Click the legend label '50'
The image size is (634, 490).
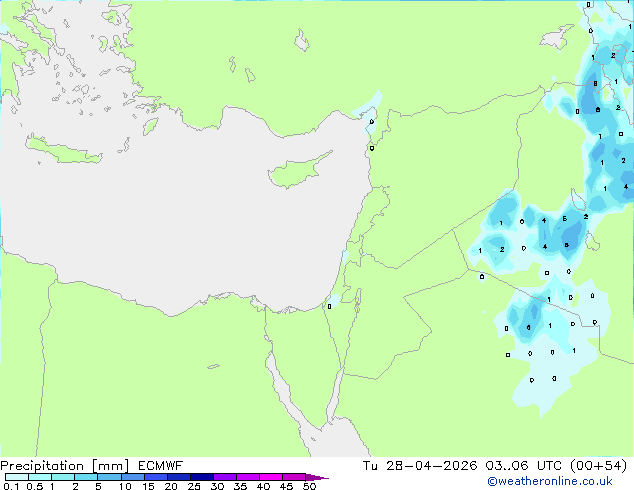click(x=309, y=486)
